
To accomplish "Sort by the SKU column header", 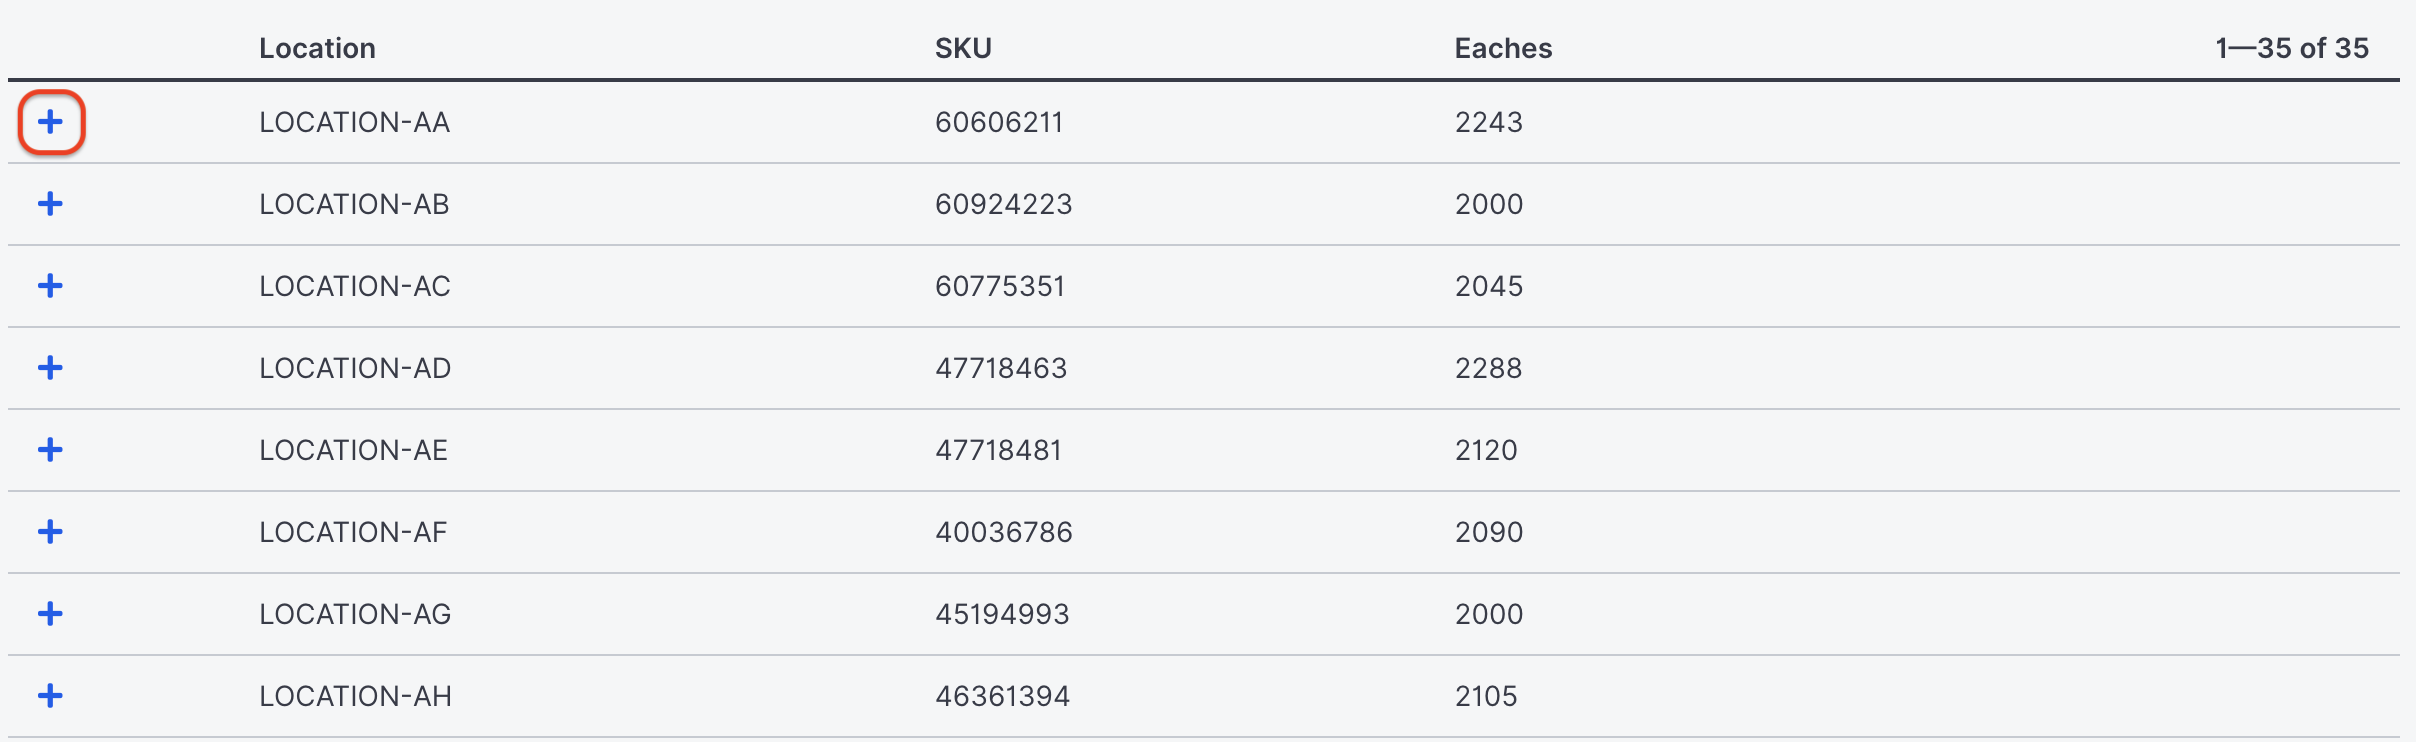I will pos(963,48).
